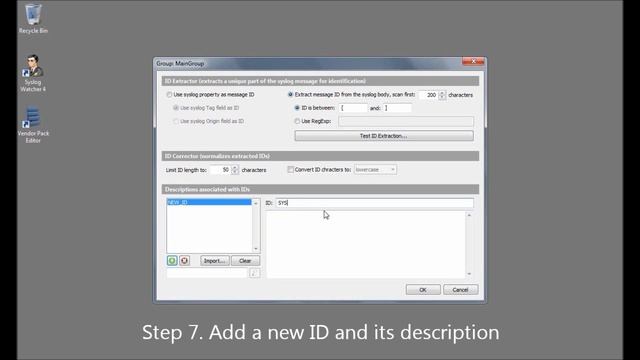Click the Use RegExp text field
This screenshot has width=640, height=360.
pyautogui.click(x=406, y=121)
